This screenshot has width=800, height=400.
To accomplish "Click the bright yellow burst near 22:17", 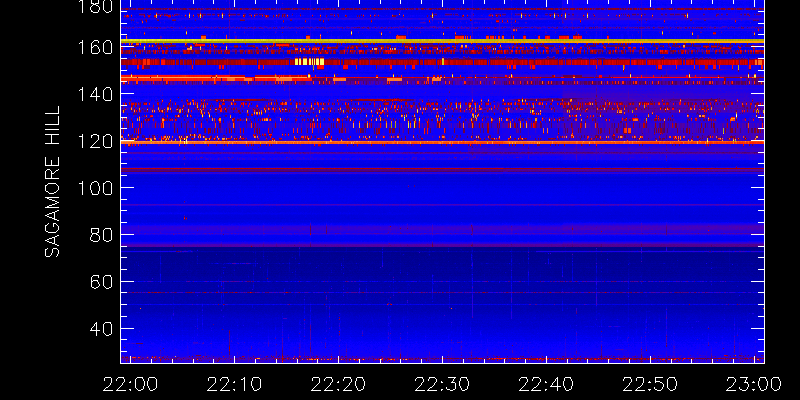I will point(310,62).
